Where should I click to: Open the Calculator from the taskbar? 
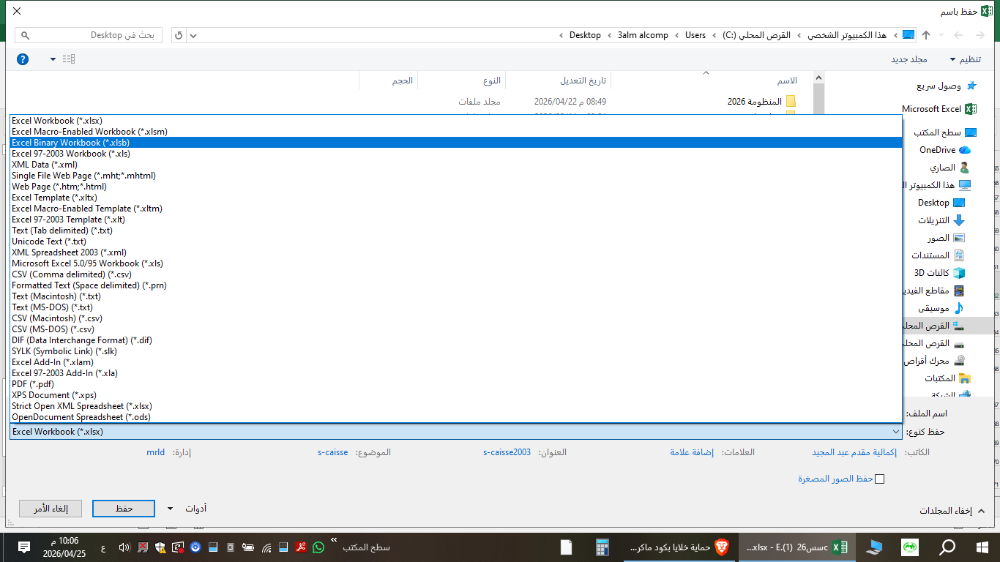(602, 547)
